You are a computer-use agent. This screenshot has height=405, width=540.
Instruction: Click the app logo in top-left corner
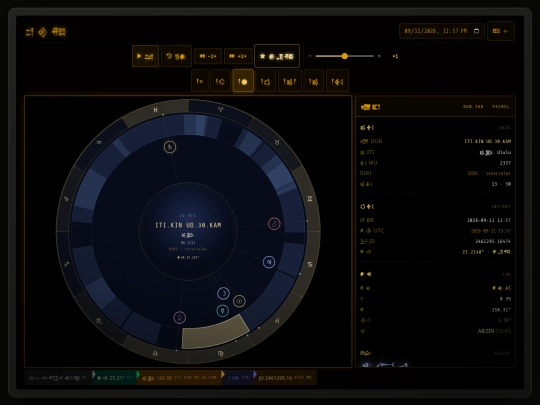(46, 32)
